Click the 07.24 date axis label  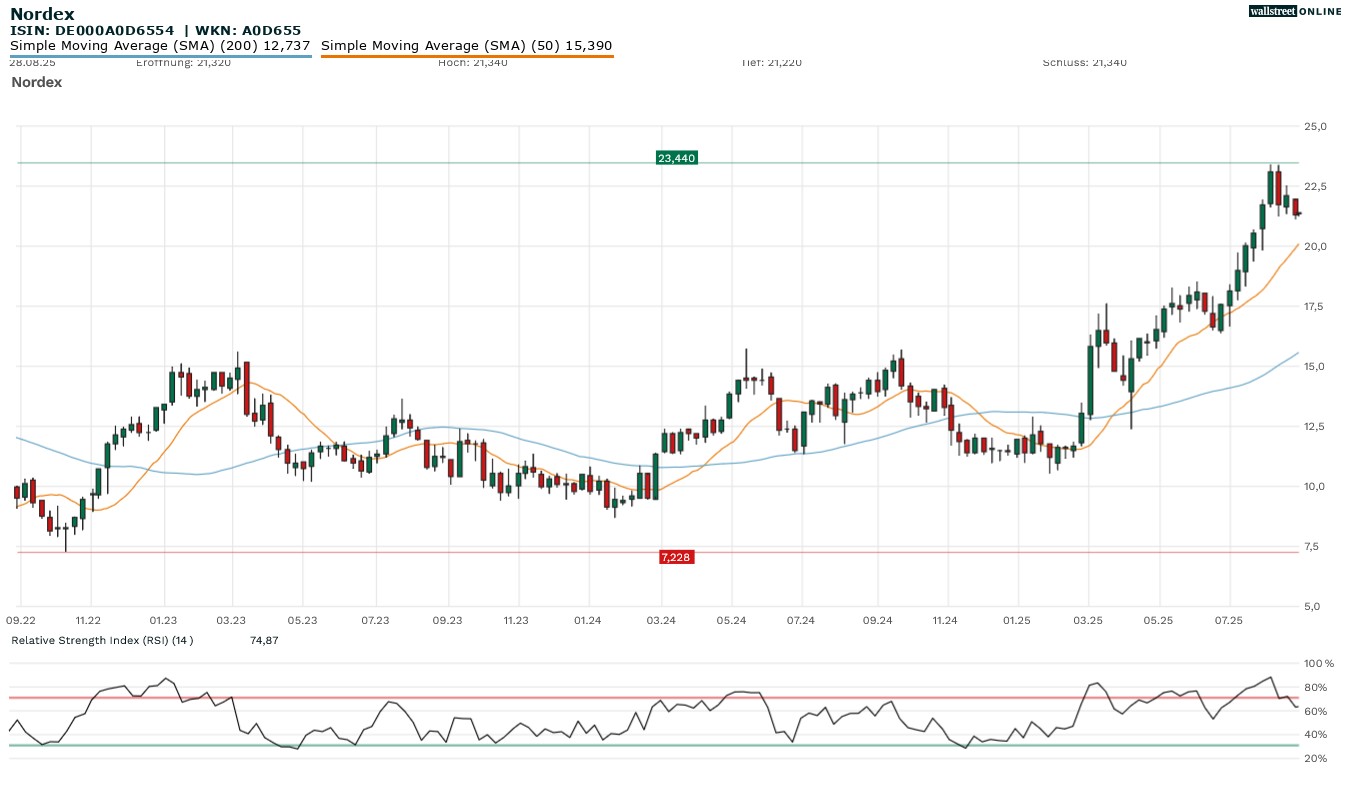801,621
